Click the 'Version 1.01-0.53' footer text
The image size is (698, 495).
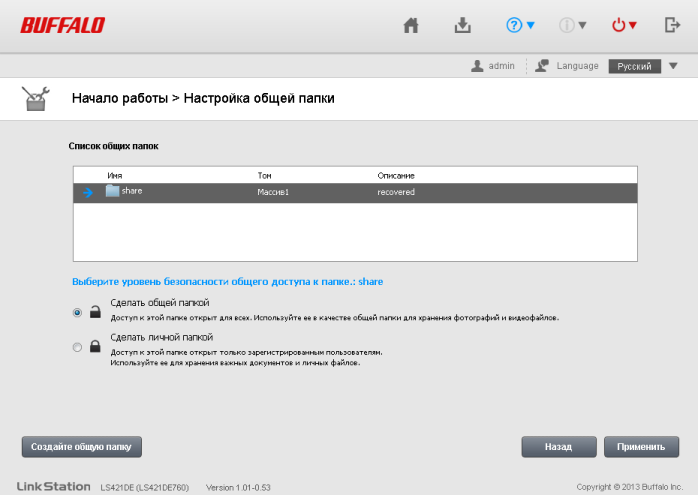238,487
